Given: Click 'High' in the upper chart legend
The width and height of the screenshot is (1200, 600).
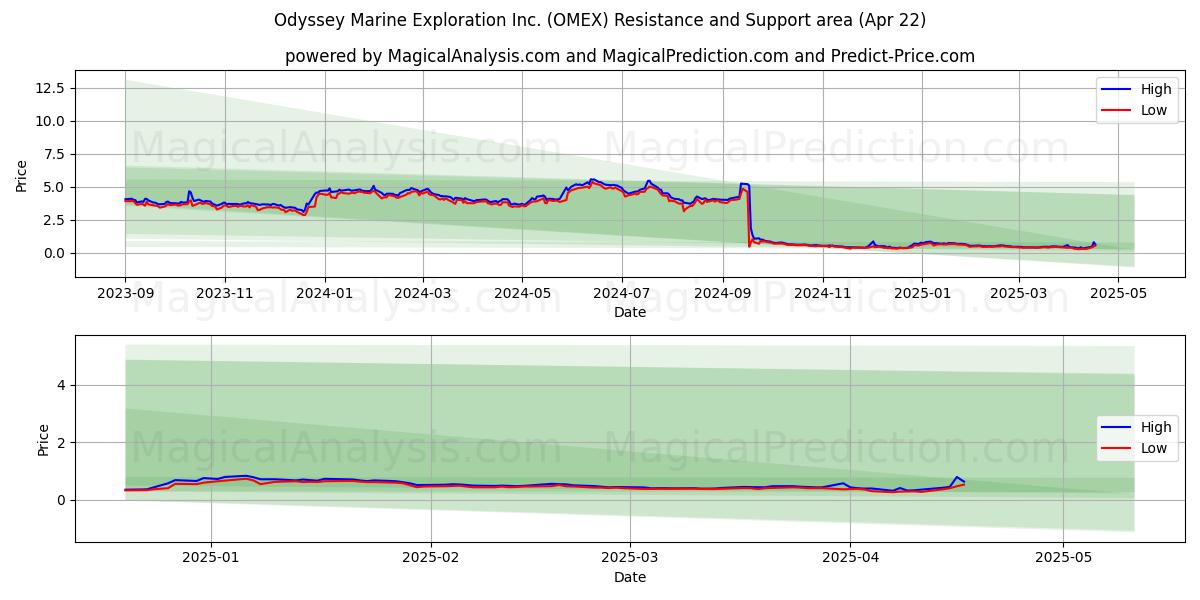Looking at the screenshot, I should [1156, 89].
